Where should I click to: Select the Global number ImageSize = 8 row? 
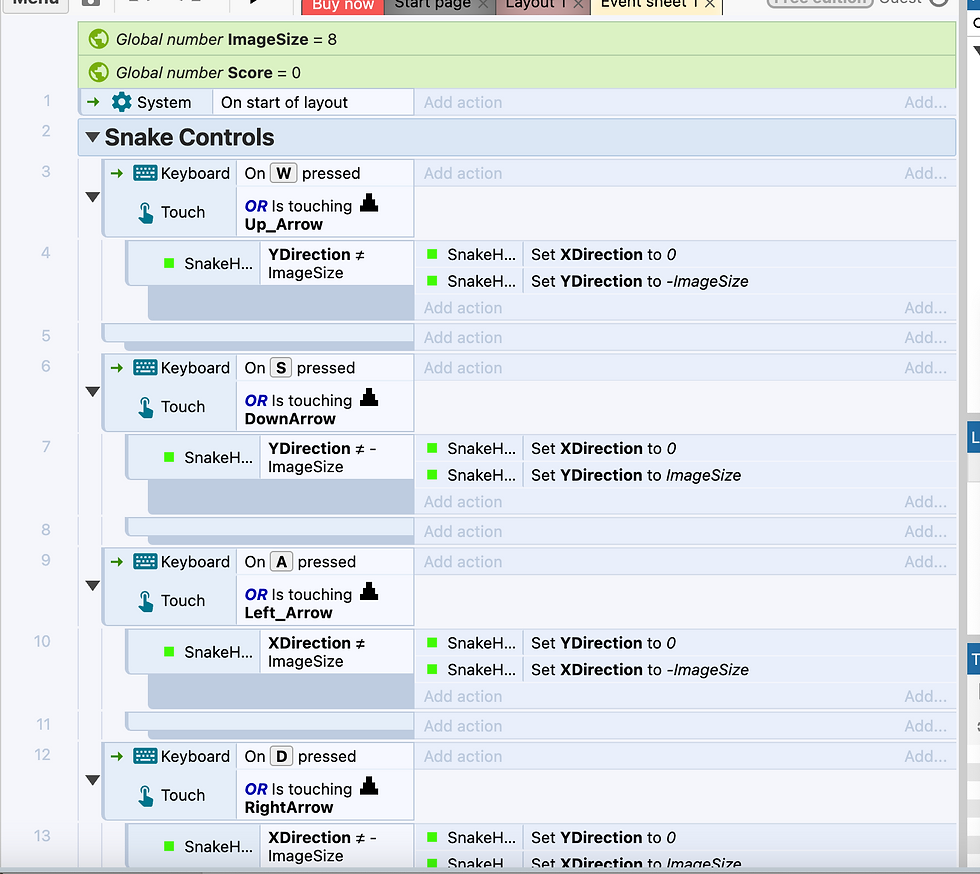click(517, 39)
